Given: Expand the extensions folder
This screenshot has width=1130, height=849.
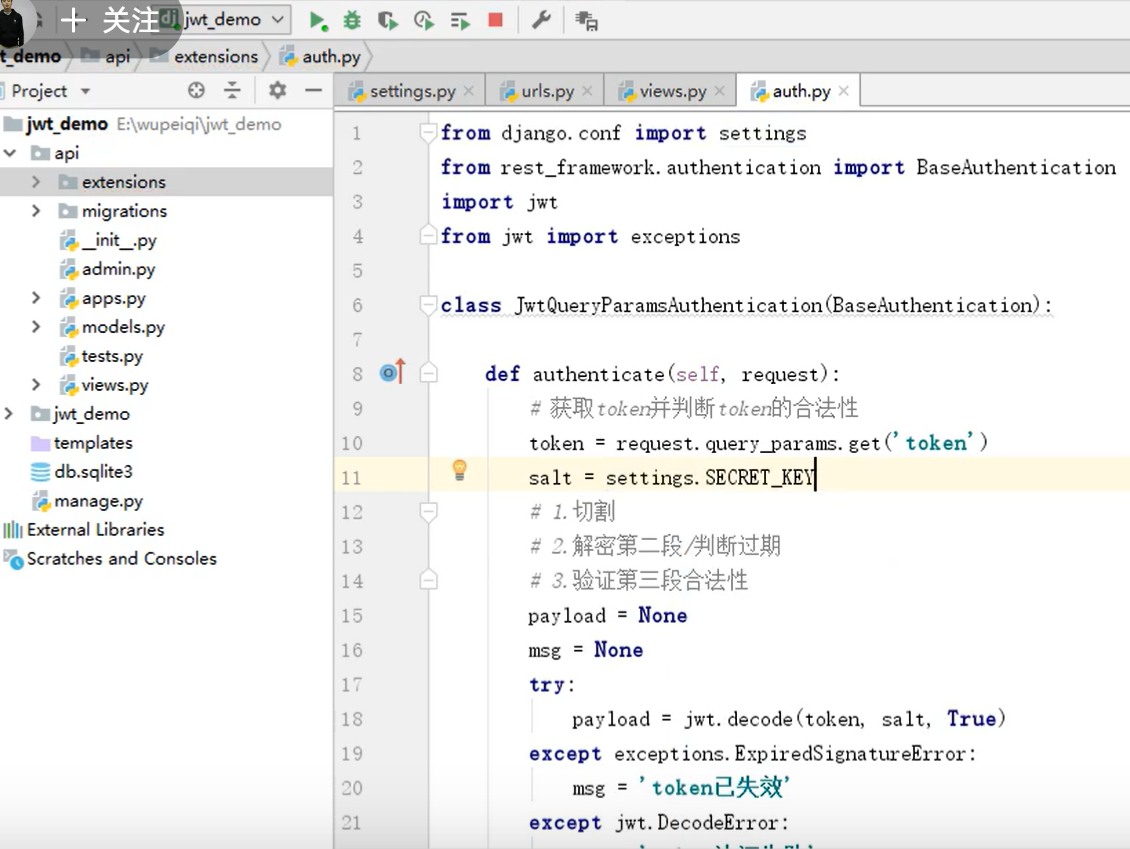Looking at the screenshot, I should 36,182.
